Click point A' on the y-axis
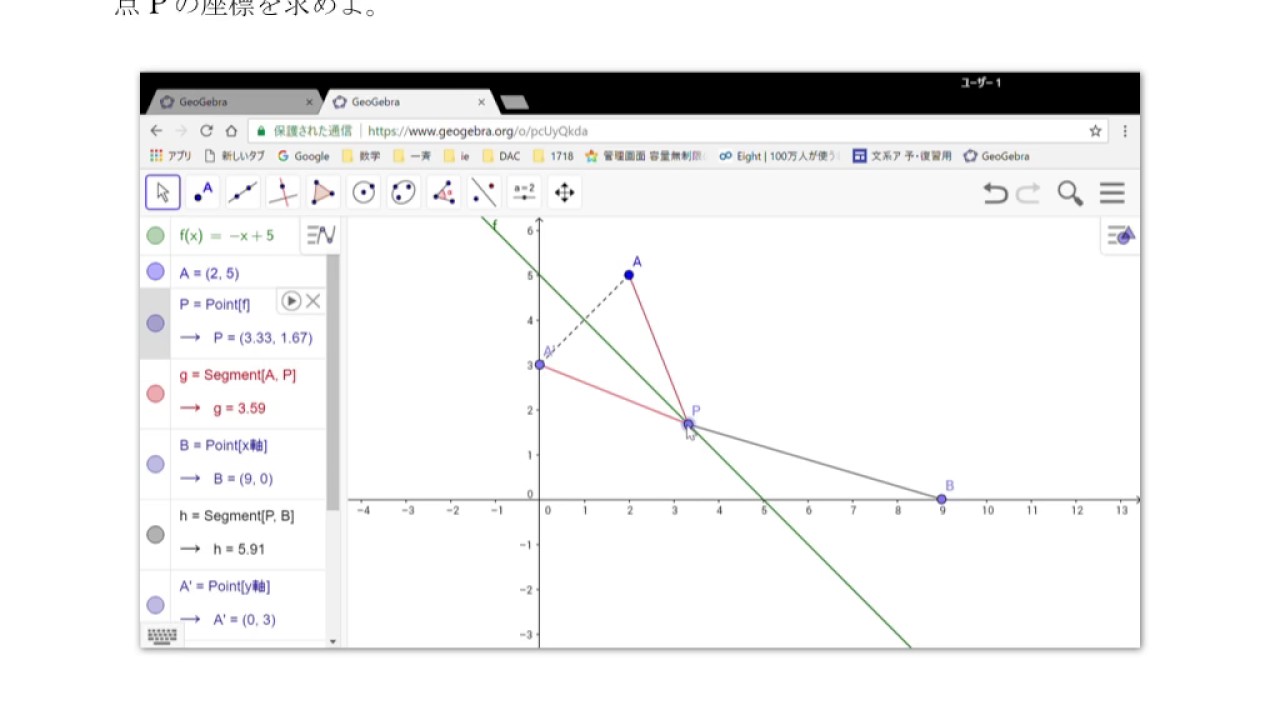Viewport: 1280px width, 720px height. click(x=540, y=364)
